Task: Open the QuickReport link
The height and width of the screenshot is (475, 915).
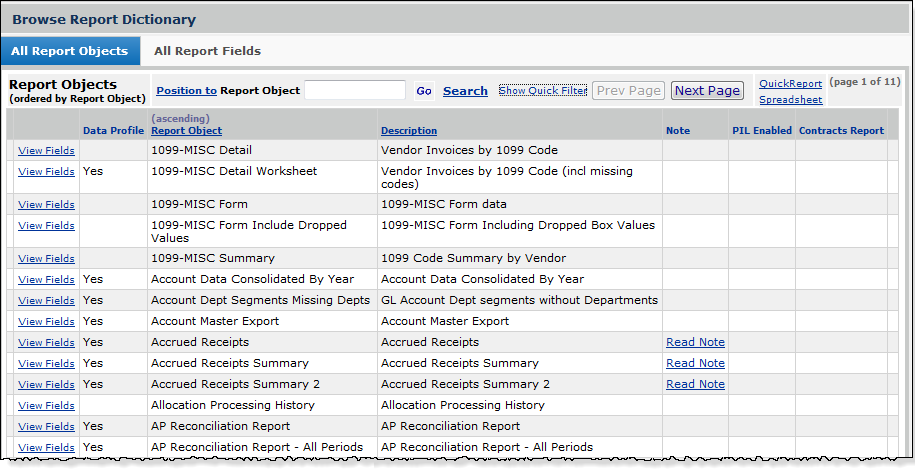Action: click(x=790, y=84)
